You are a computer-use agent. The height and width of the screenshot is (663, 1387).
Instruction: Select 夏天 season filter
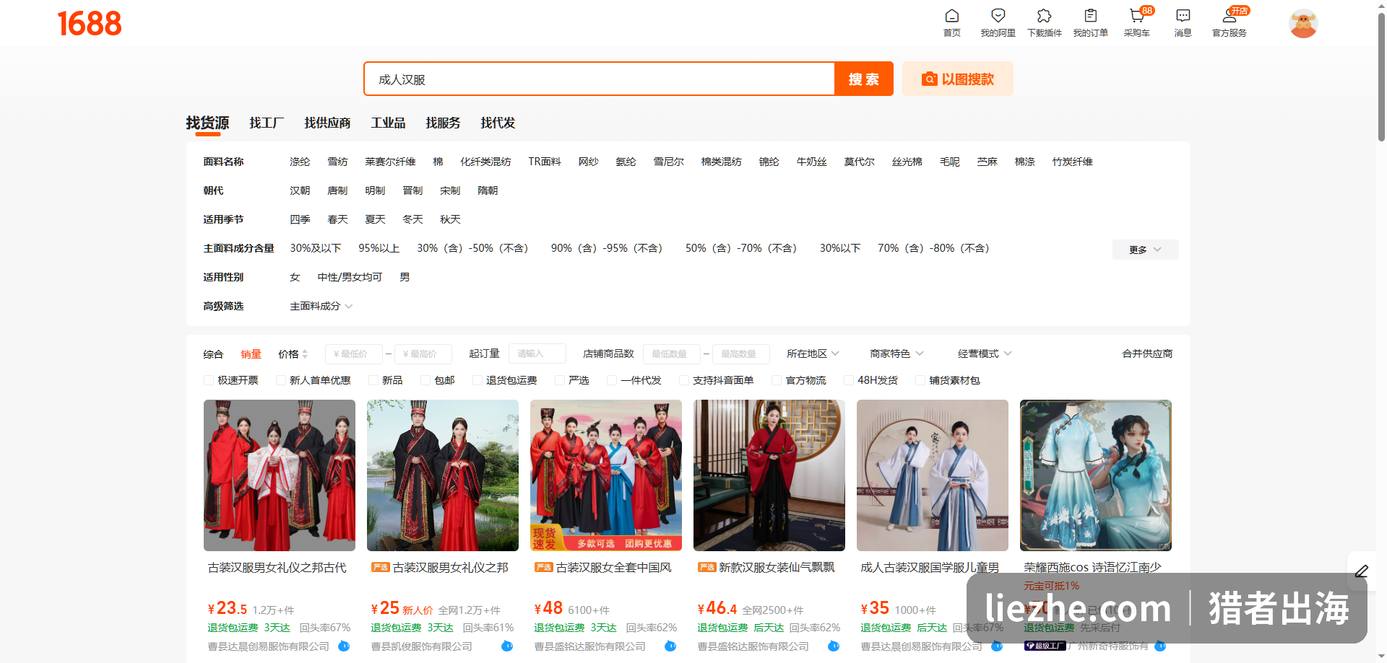coord(375,219)
